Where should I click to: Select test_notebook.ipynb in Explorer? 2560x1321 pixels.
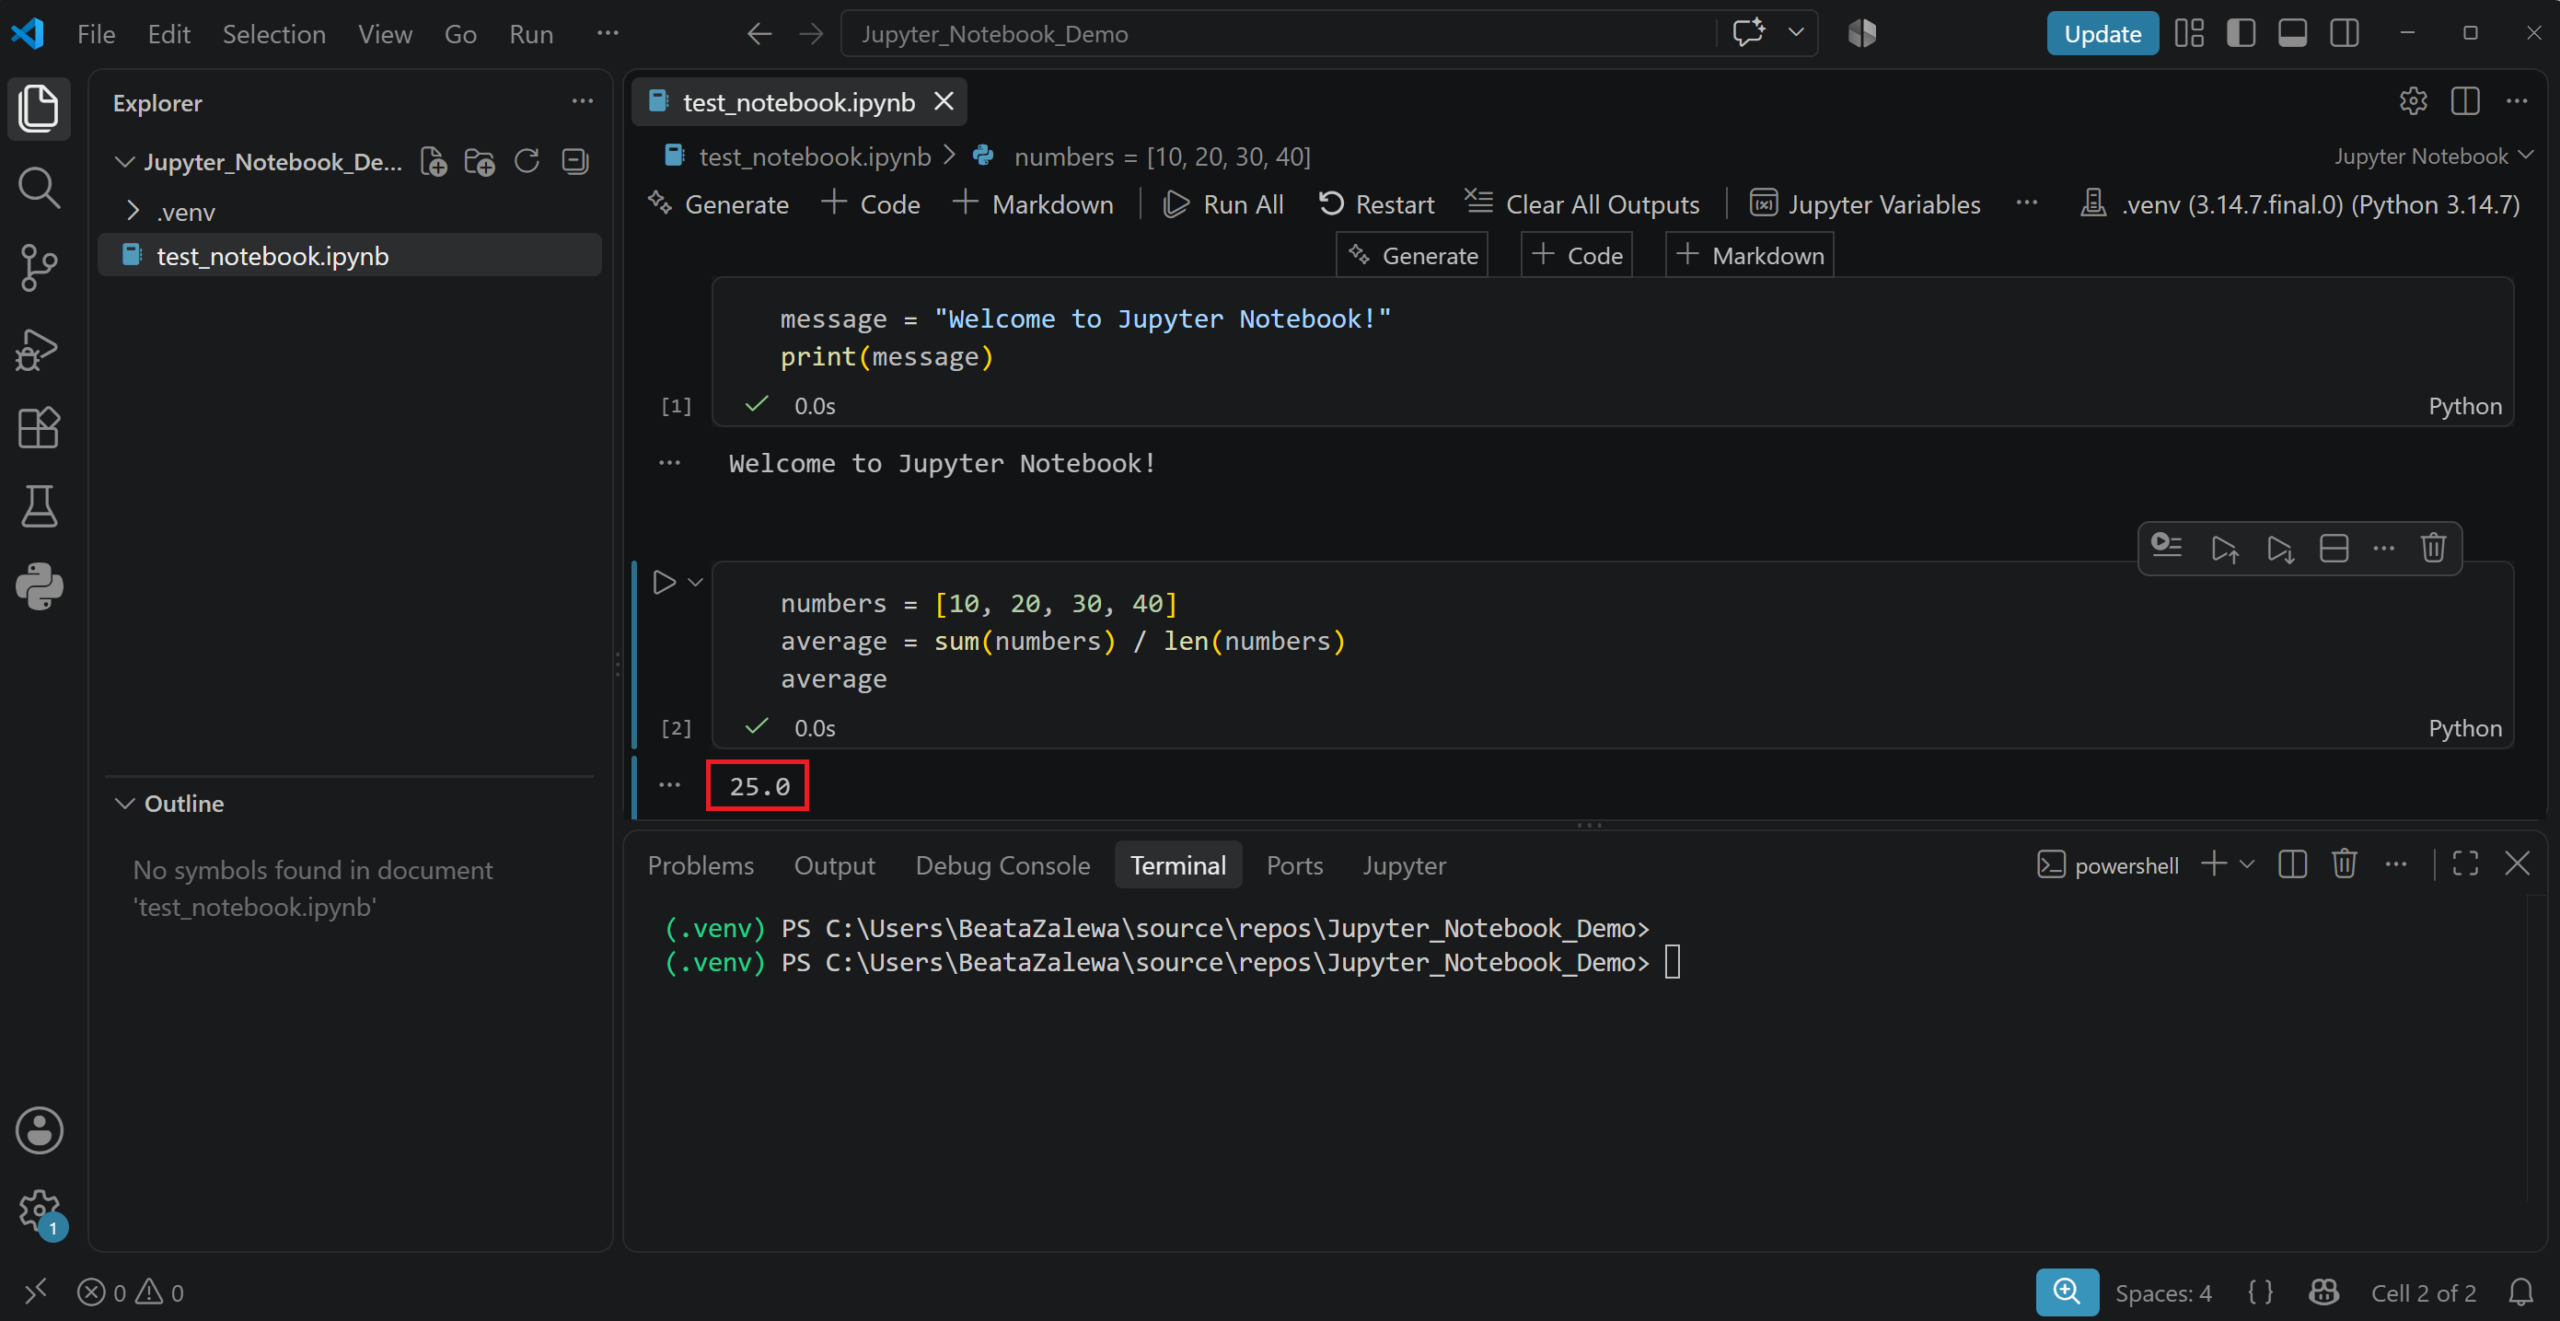point(350,255)
